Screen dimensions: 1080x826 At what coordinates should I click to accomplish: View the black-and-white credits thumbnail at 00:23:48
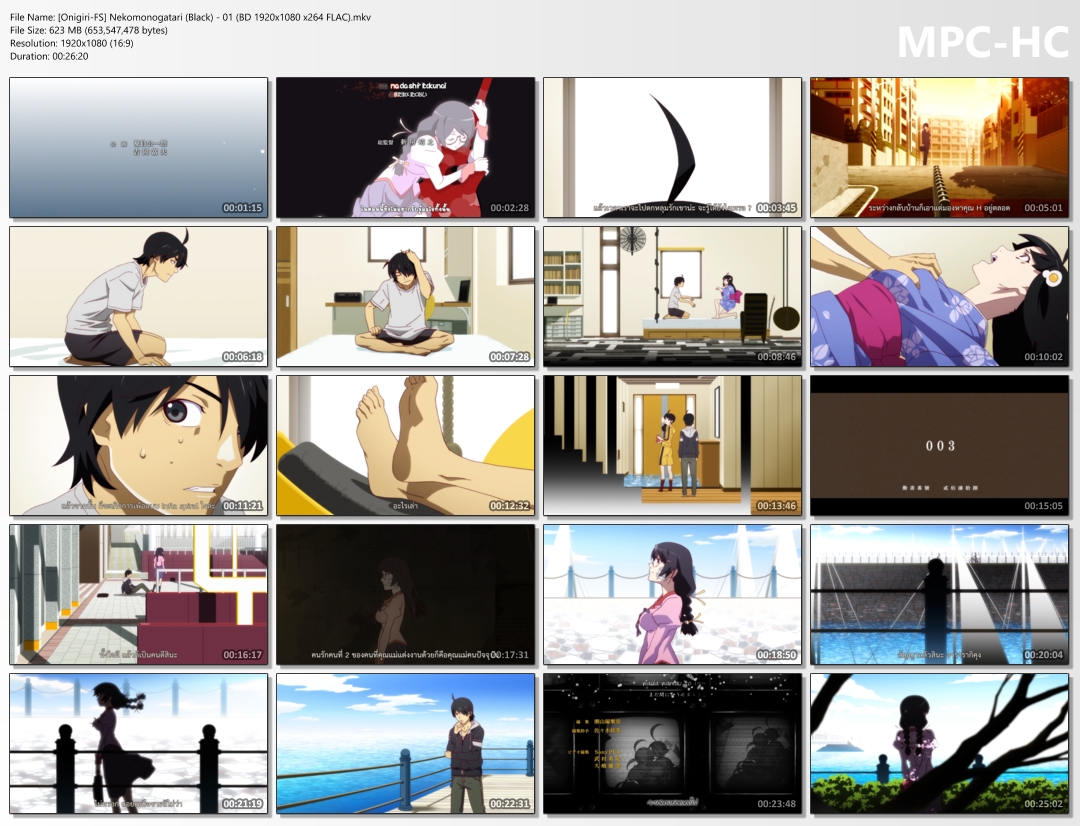click(672, 744)
